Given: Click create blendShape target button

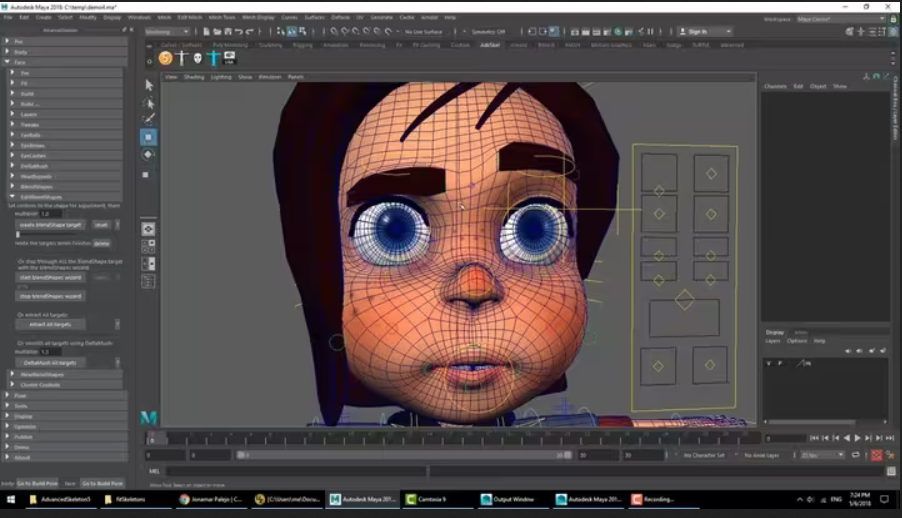Looking at the screenshot, I should click(x=51, y=225).
